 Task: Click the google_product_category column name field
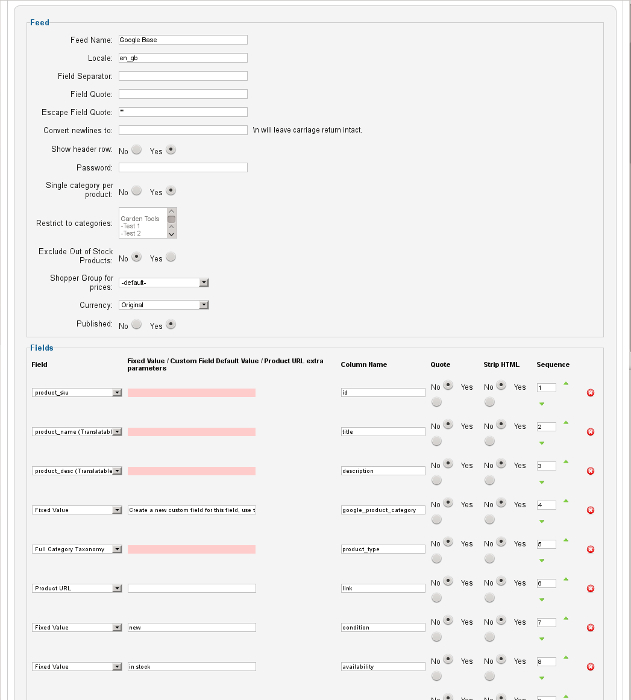click(x=383, y=510)
